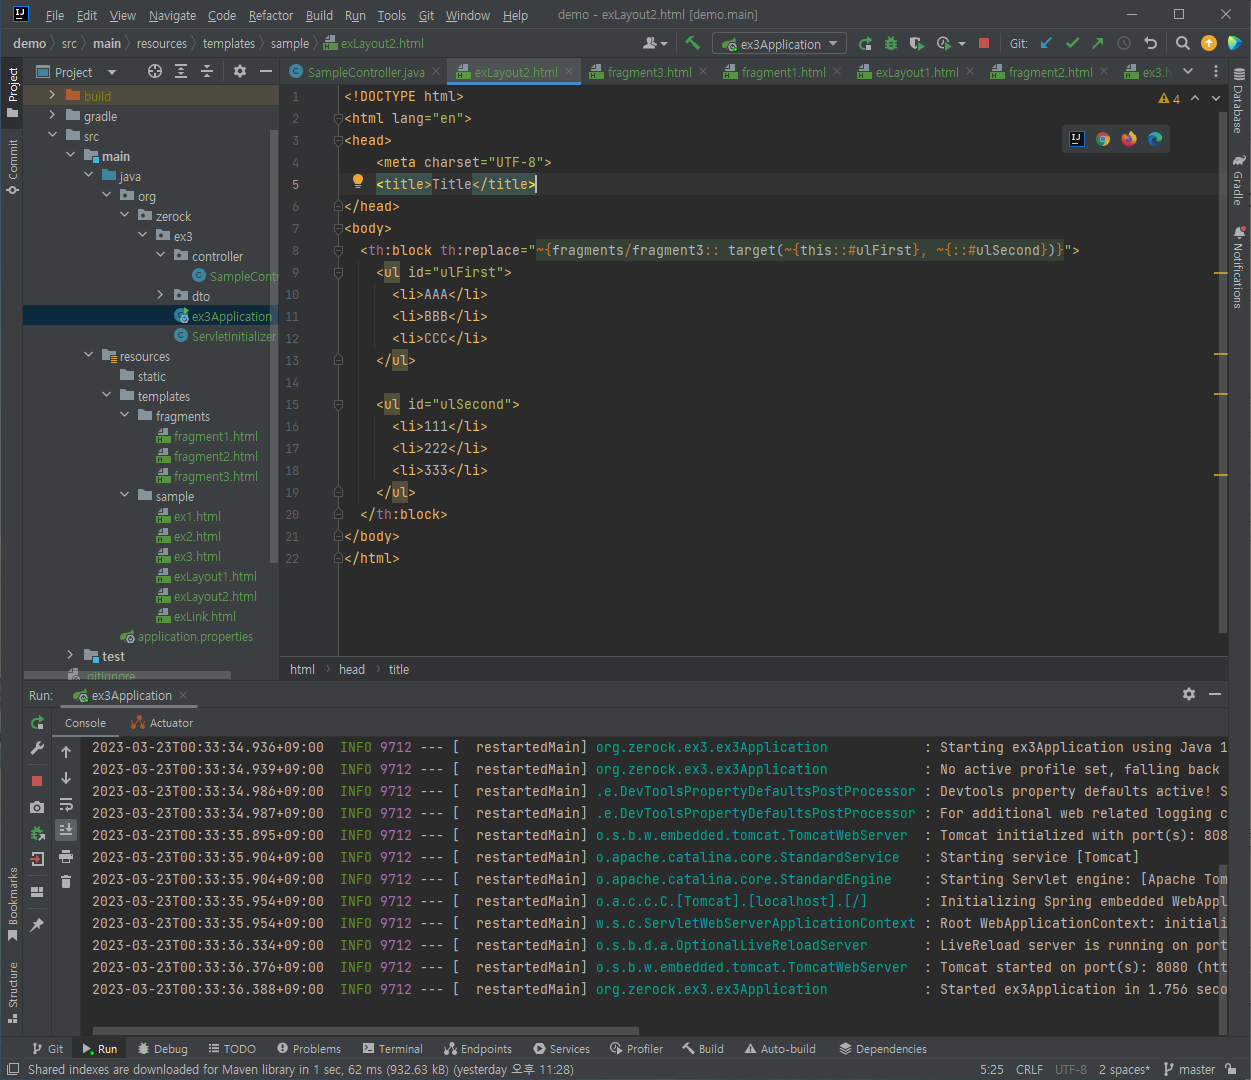Click the master branch widget

pyautogui.click(x=1189, y=1069)
